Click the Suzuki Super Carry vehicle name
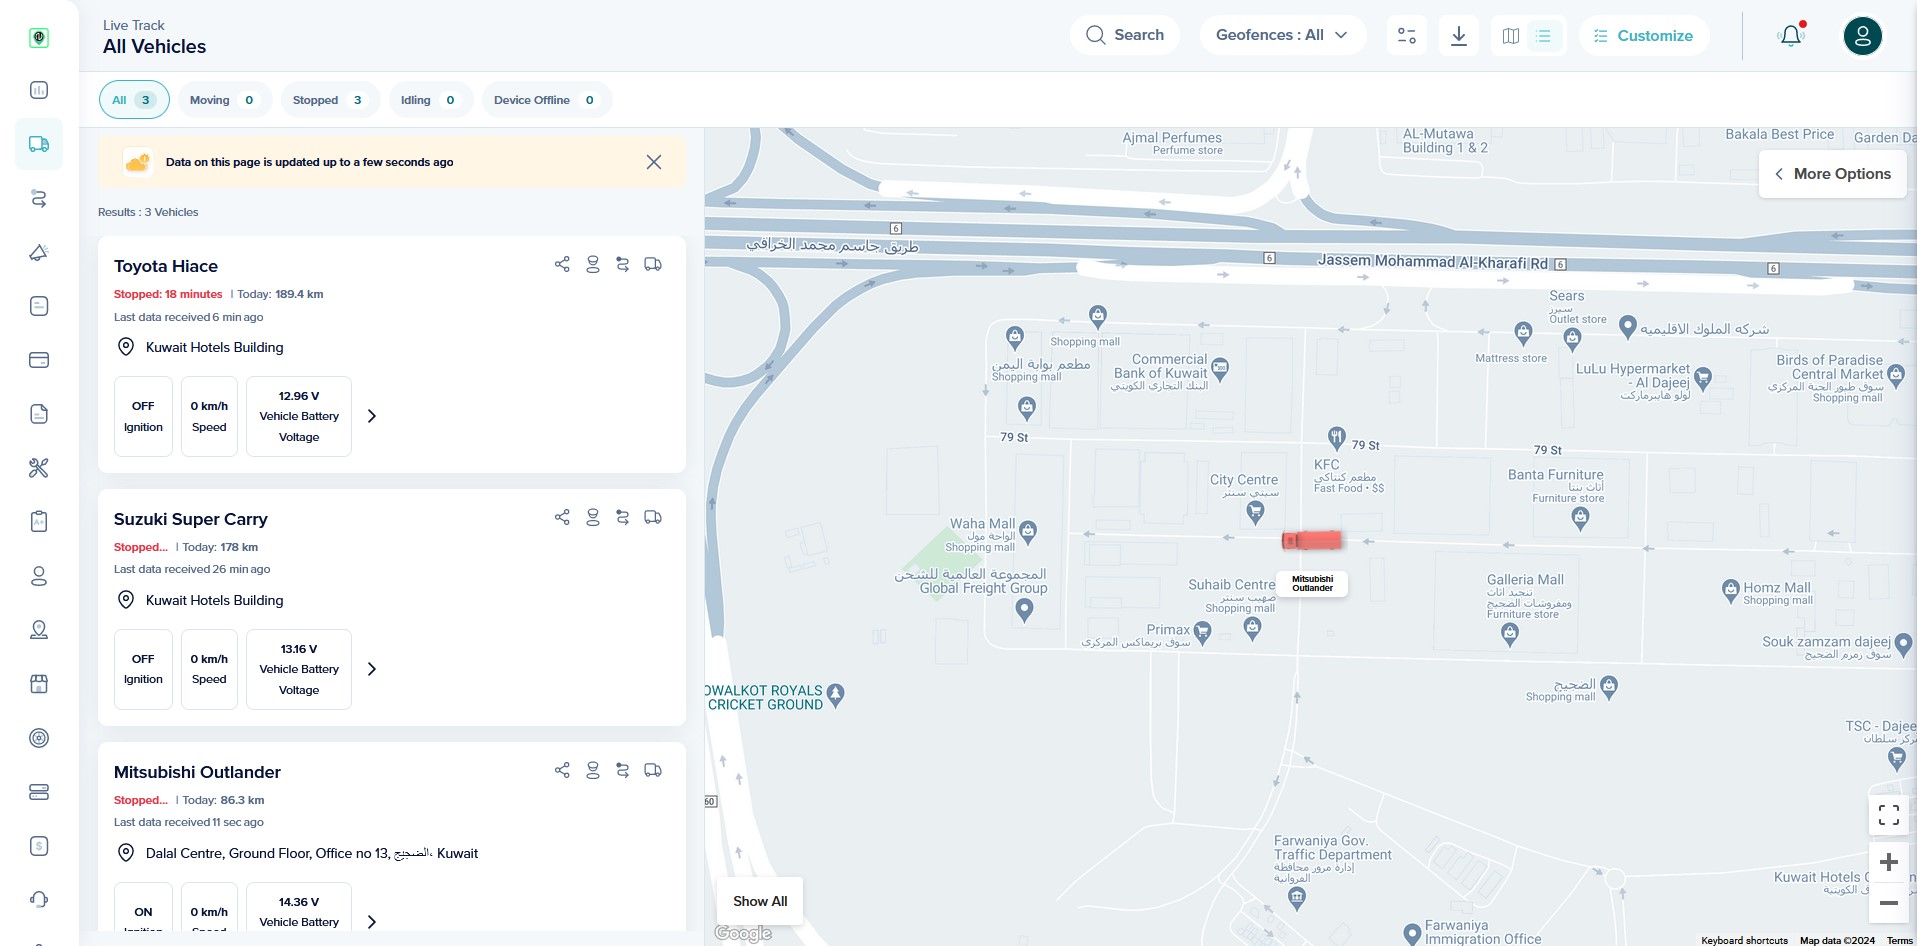The width and height of the screenshot is (1917, 946). [x=191, y=519]
